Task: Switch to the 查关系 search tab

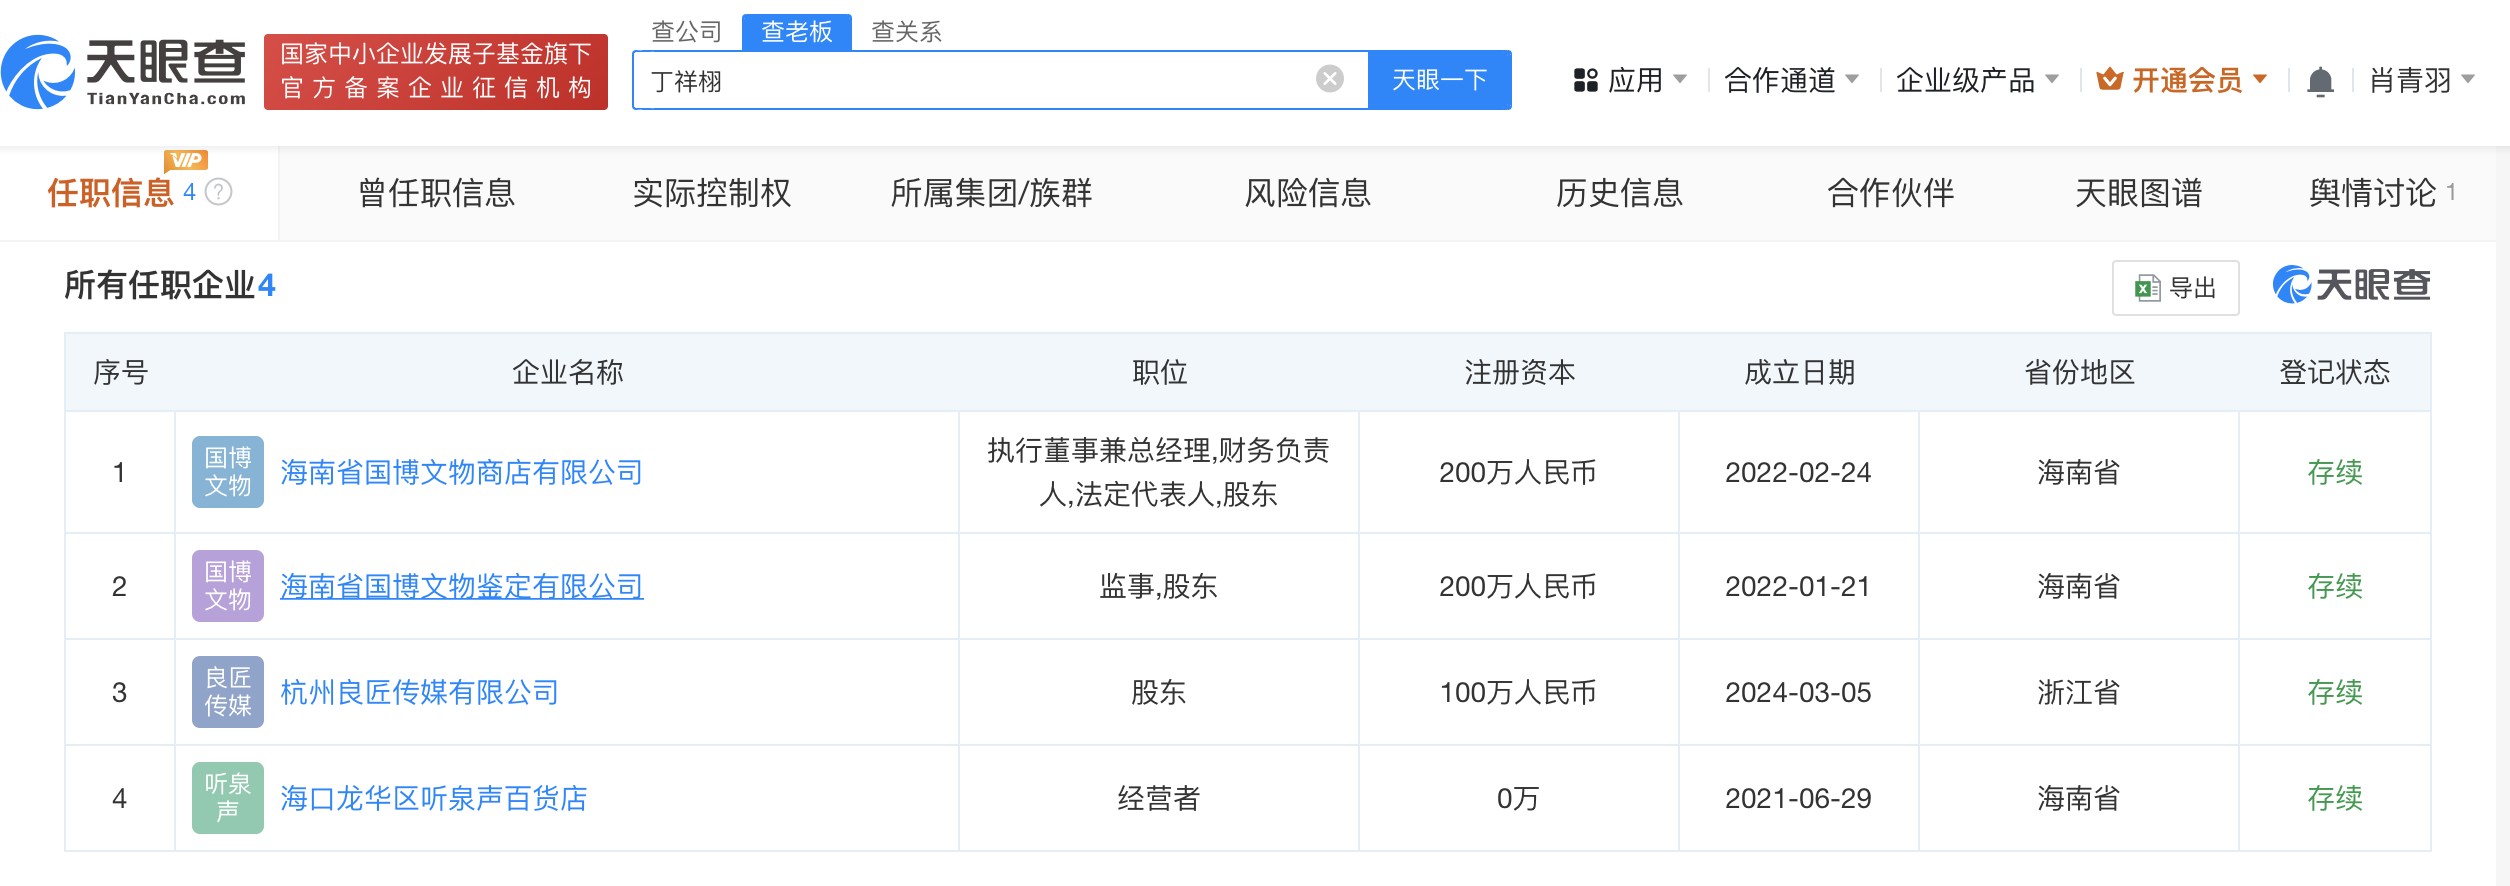Action: coord(906,32)
